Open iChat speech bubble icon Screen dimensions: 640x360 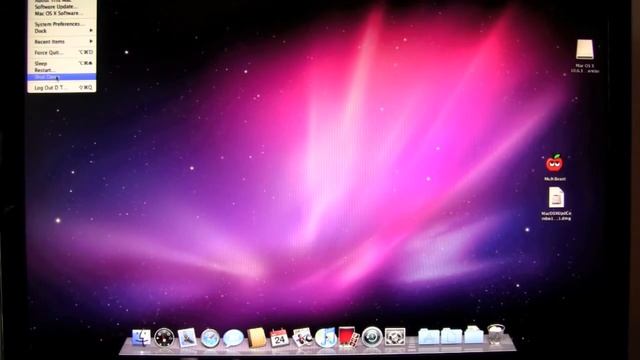pyautogui.click(x=233, y=338)
